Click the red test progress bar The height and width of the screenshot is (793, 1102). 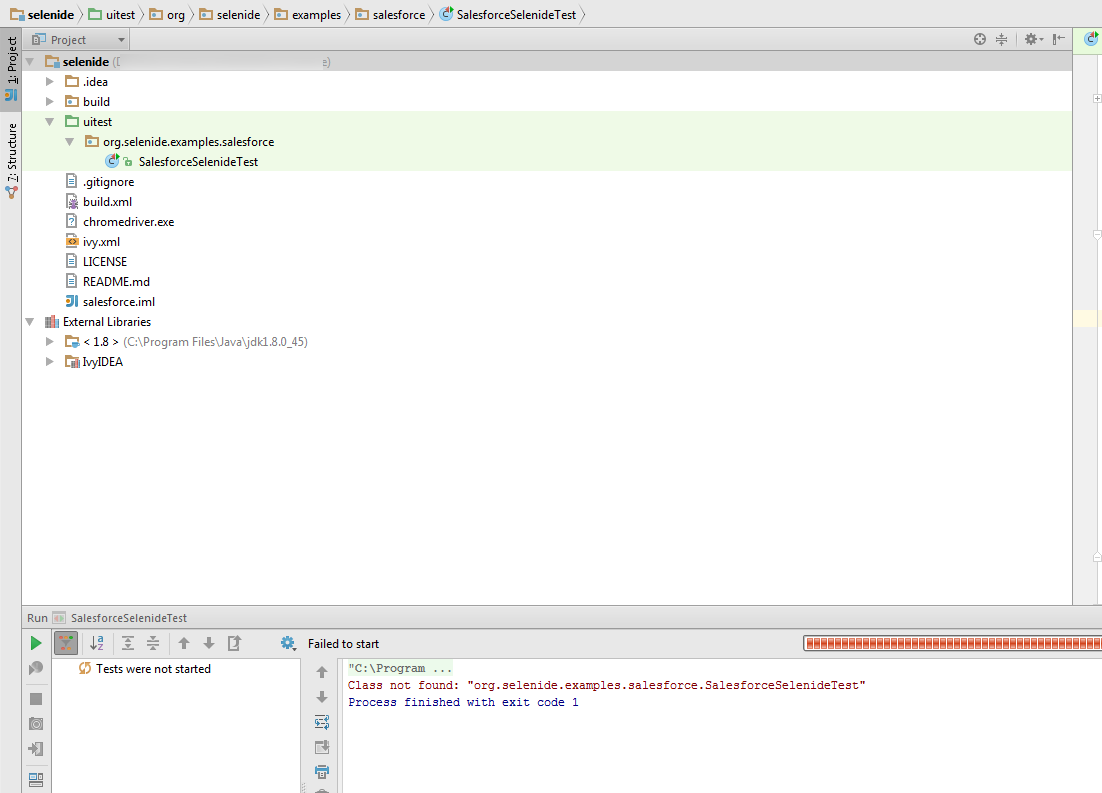click(950, 643)
